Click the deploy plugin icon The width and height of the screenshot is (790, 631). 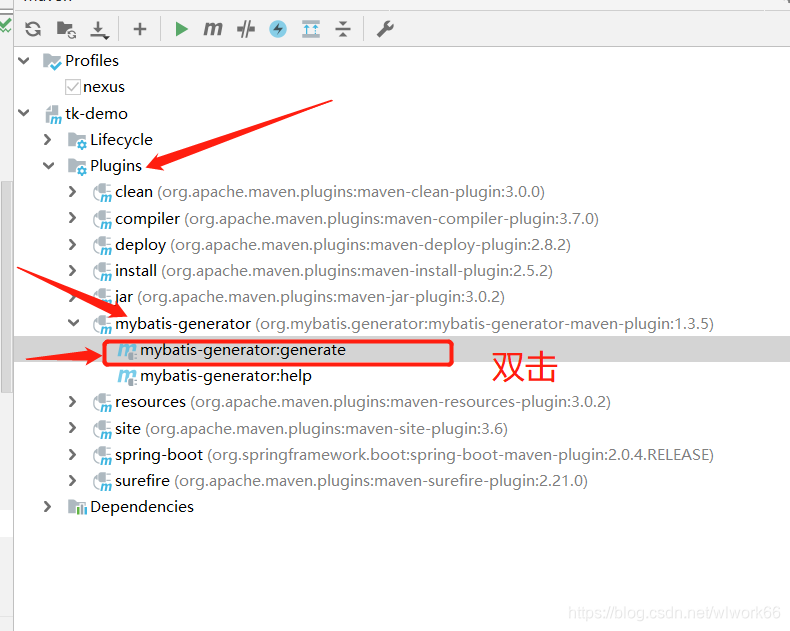click(x=102, y=245)
